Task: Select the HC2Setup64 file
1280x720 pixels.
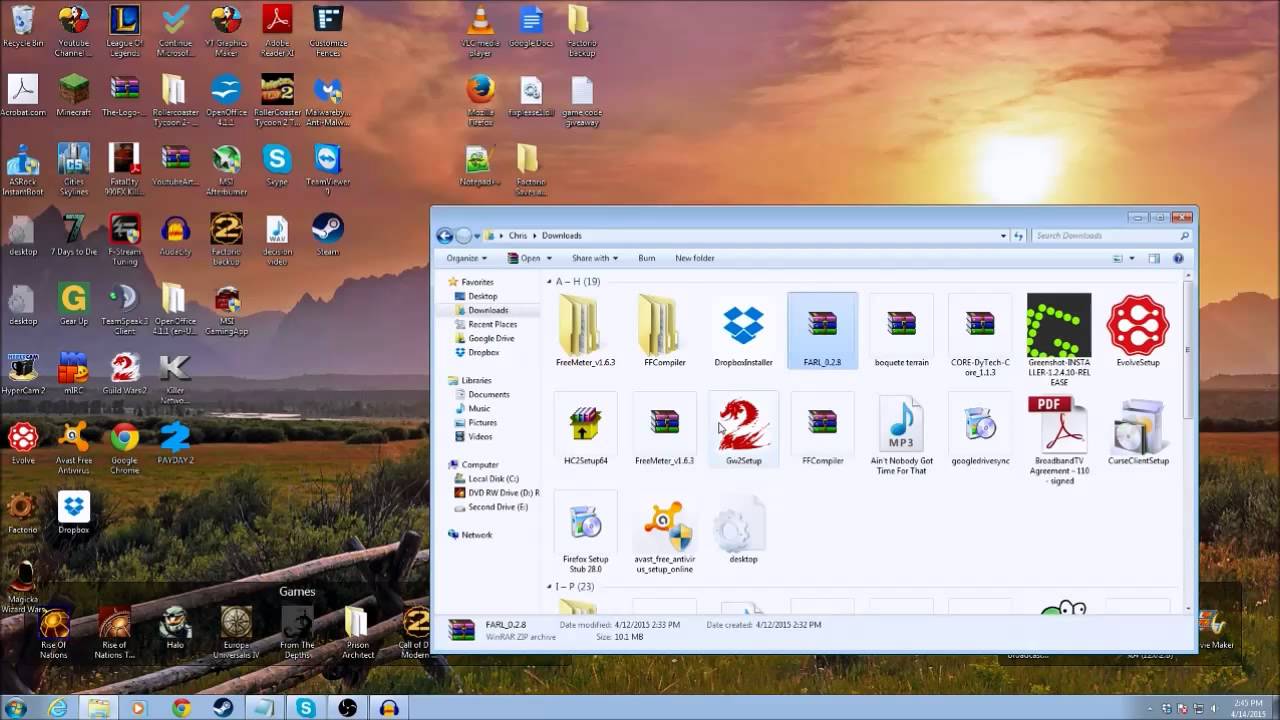Action: coord(585,430)
